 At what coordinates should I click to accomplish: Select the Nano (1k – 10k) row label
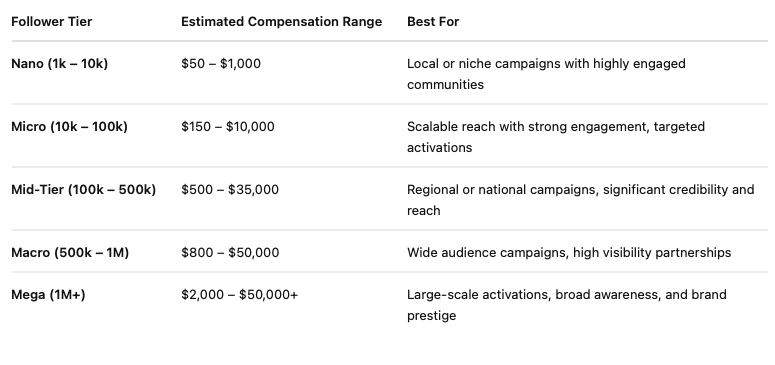(x=59, y=64)
